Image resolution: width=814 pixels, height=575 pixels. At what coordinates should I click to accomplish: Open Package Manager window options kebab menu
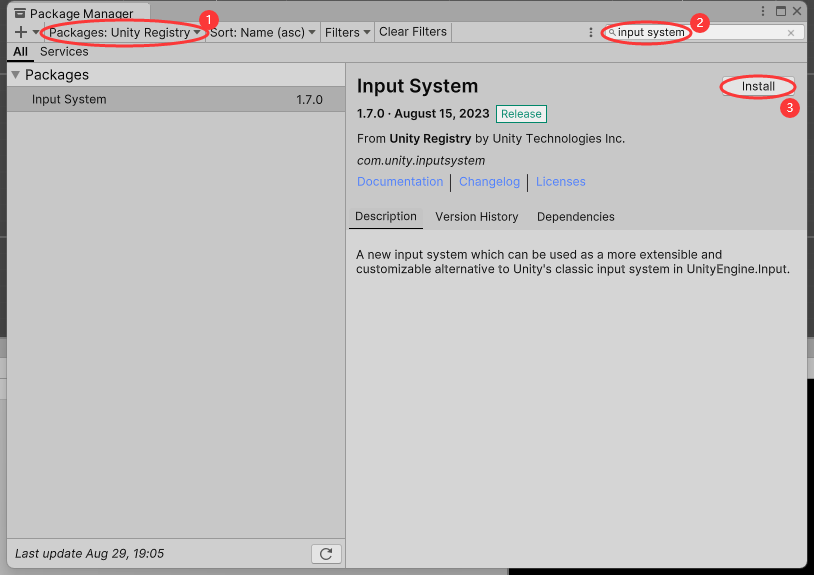(x=763, y=11)
